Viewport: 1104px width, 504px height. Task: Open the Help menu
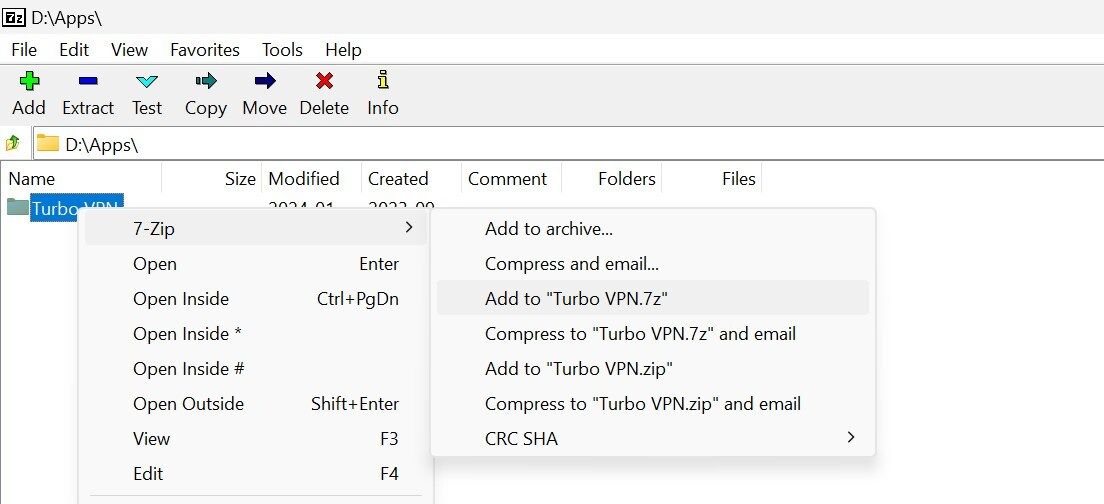click(x=344, y=50)
